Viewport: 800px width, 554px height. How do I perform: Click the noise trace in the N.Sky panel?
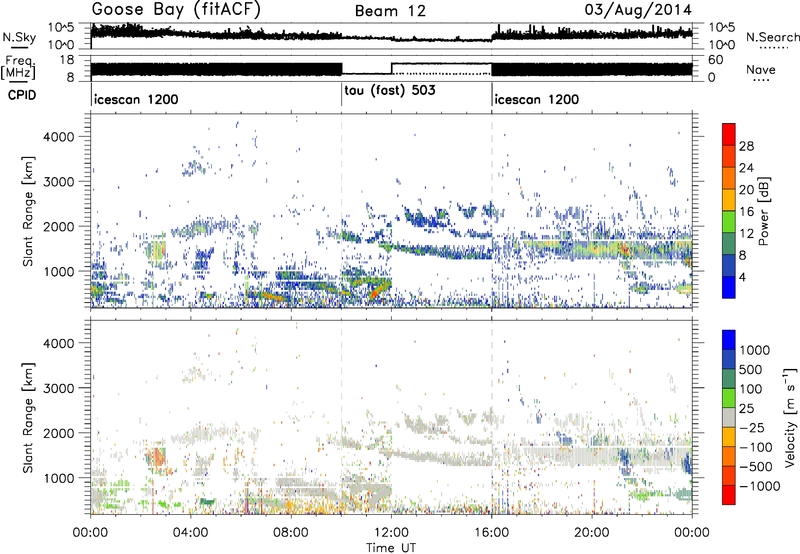click(391, 35)
